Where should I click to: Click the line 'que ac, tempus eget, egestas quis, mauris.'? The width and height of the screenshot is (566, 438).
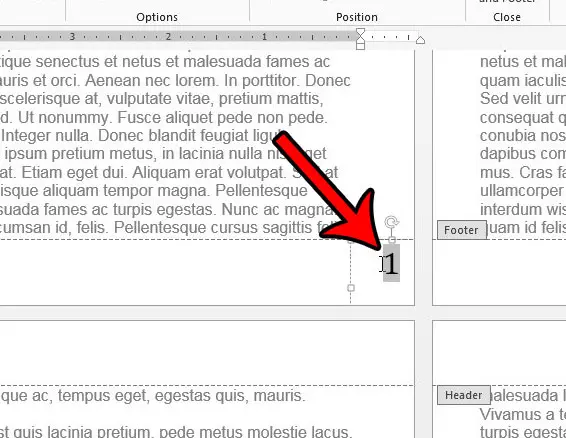click(153, 396)
